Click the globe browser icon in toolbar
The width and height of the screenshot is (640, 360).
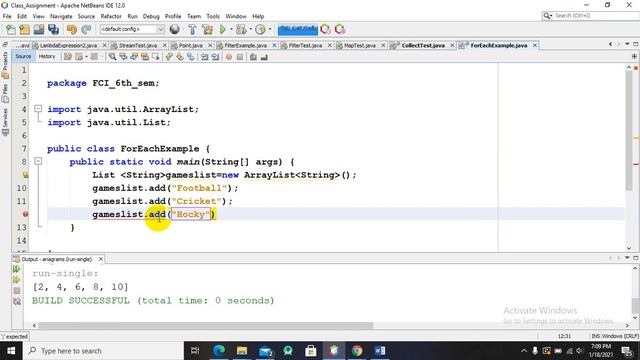[175, 29]
